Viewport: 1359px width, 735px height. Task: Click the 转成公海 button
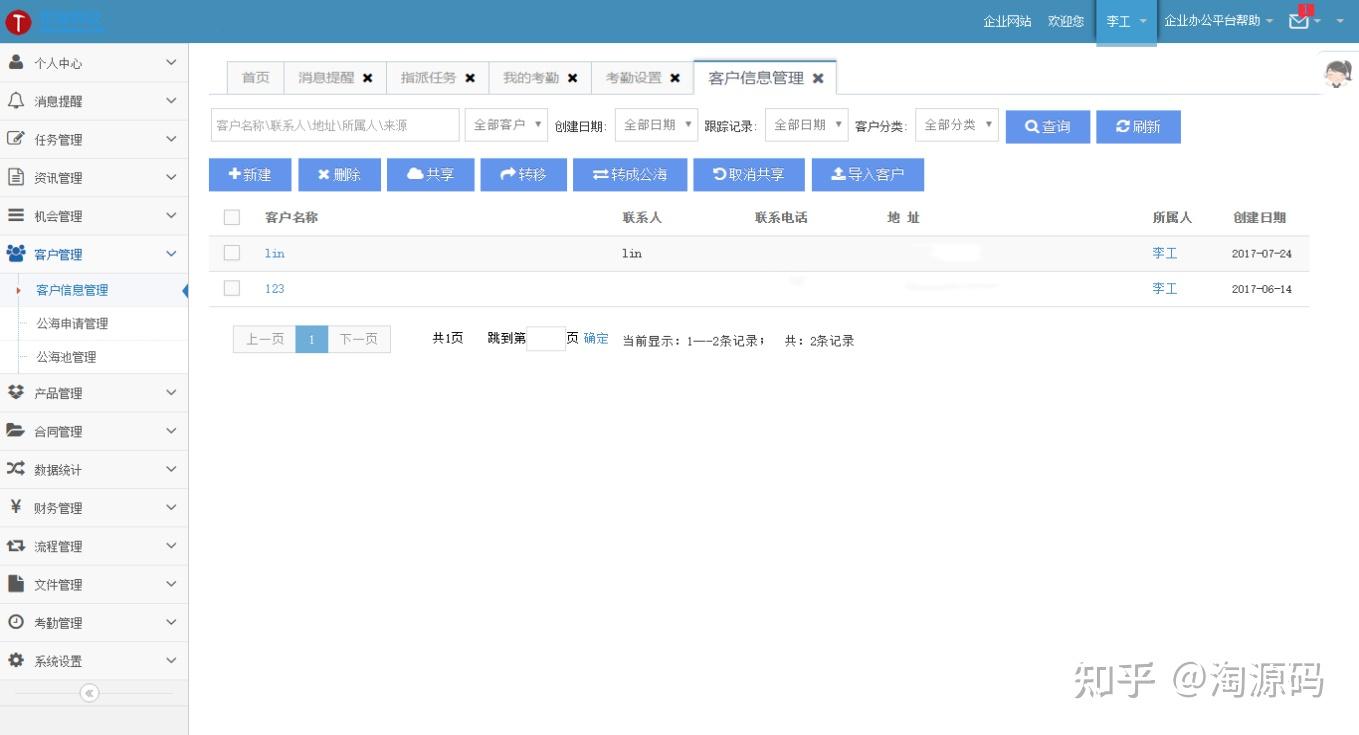(630, 174)
